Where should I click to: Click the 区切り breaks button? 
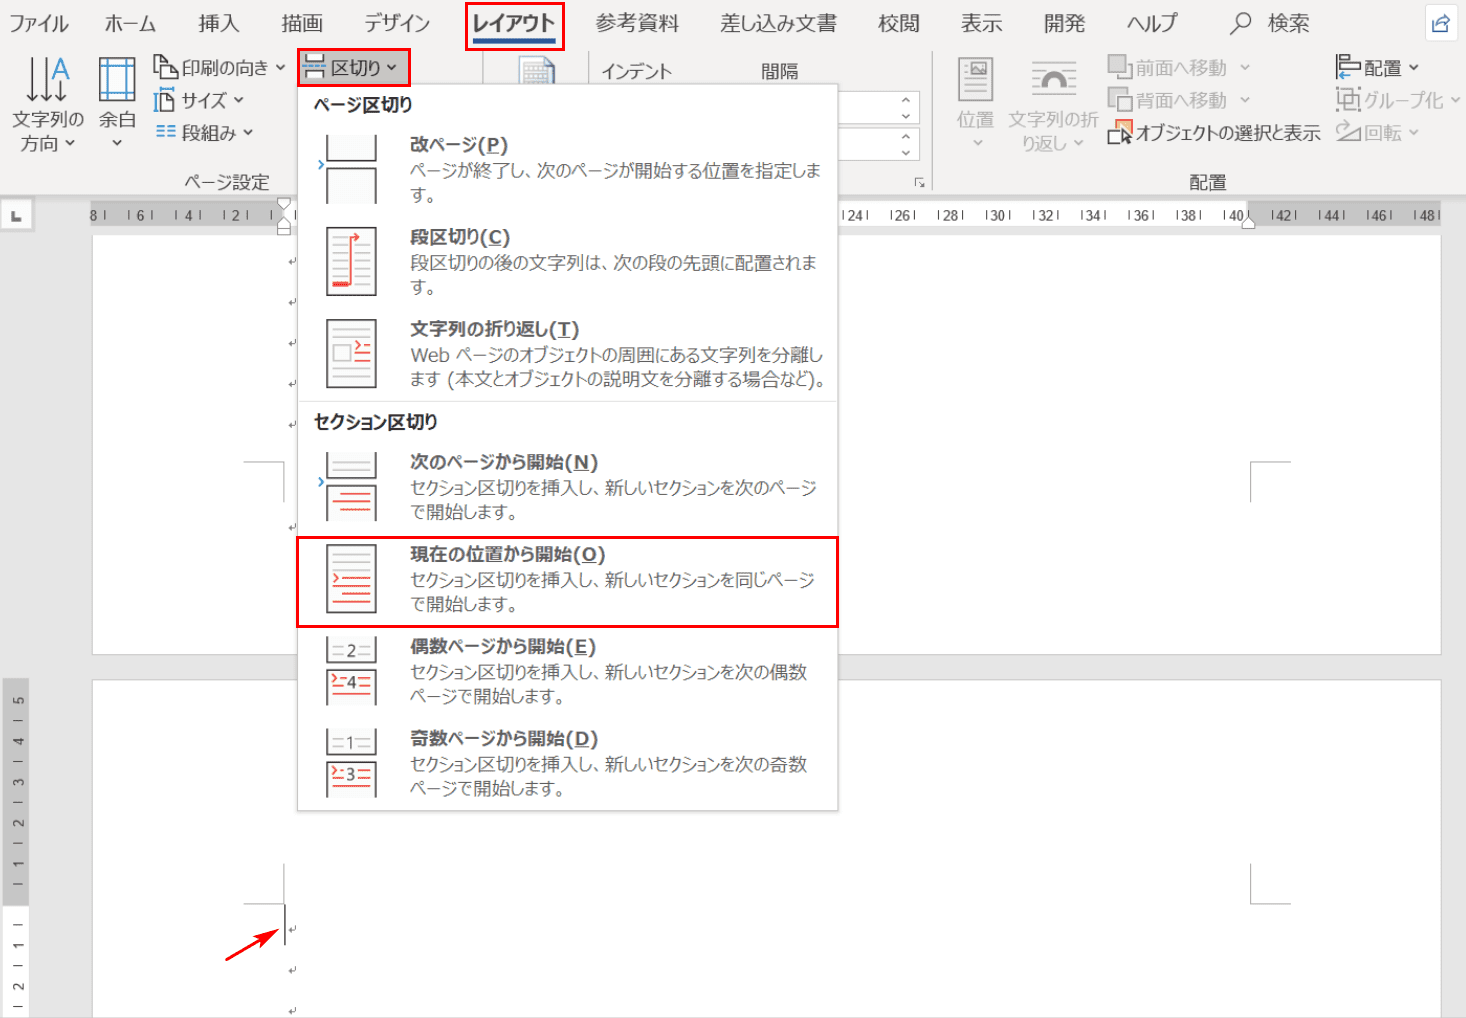[x=353, y=67]
